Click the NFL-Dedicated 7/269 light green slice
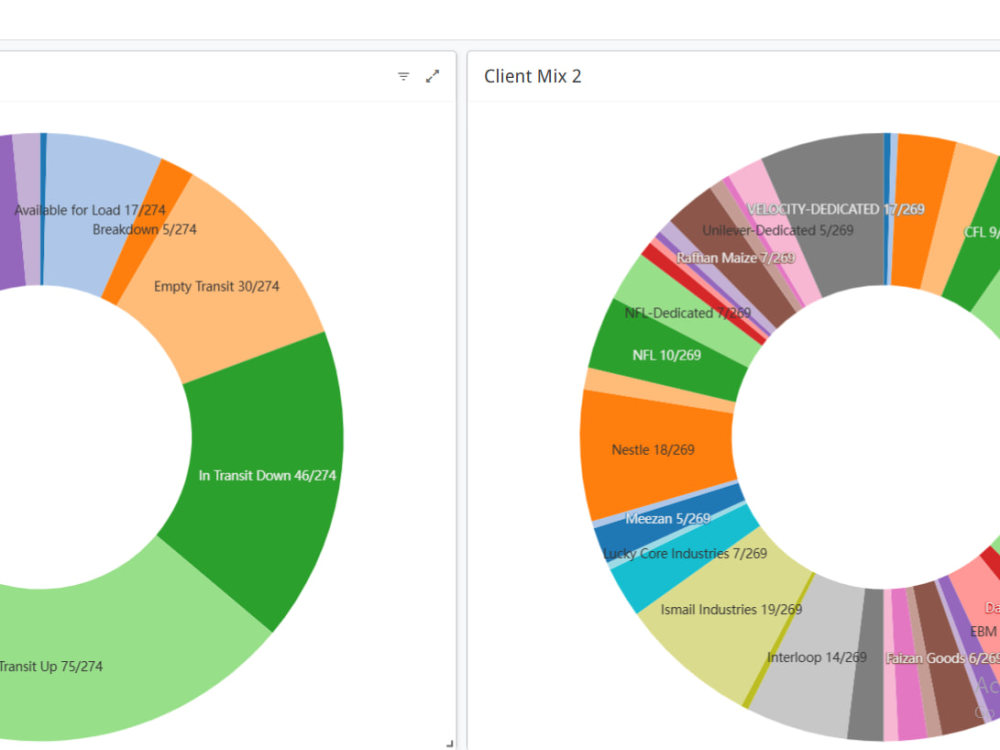 point(688,313)
